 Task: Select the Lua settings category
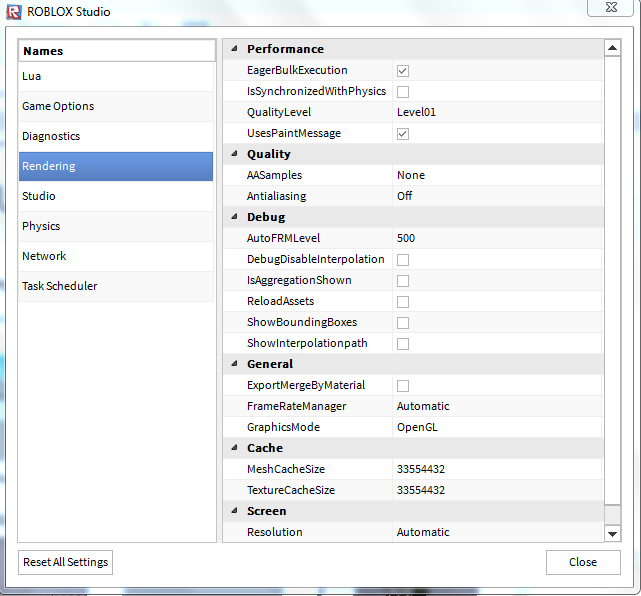116,76
